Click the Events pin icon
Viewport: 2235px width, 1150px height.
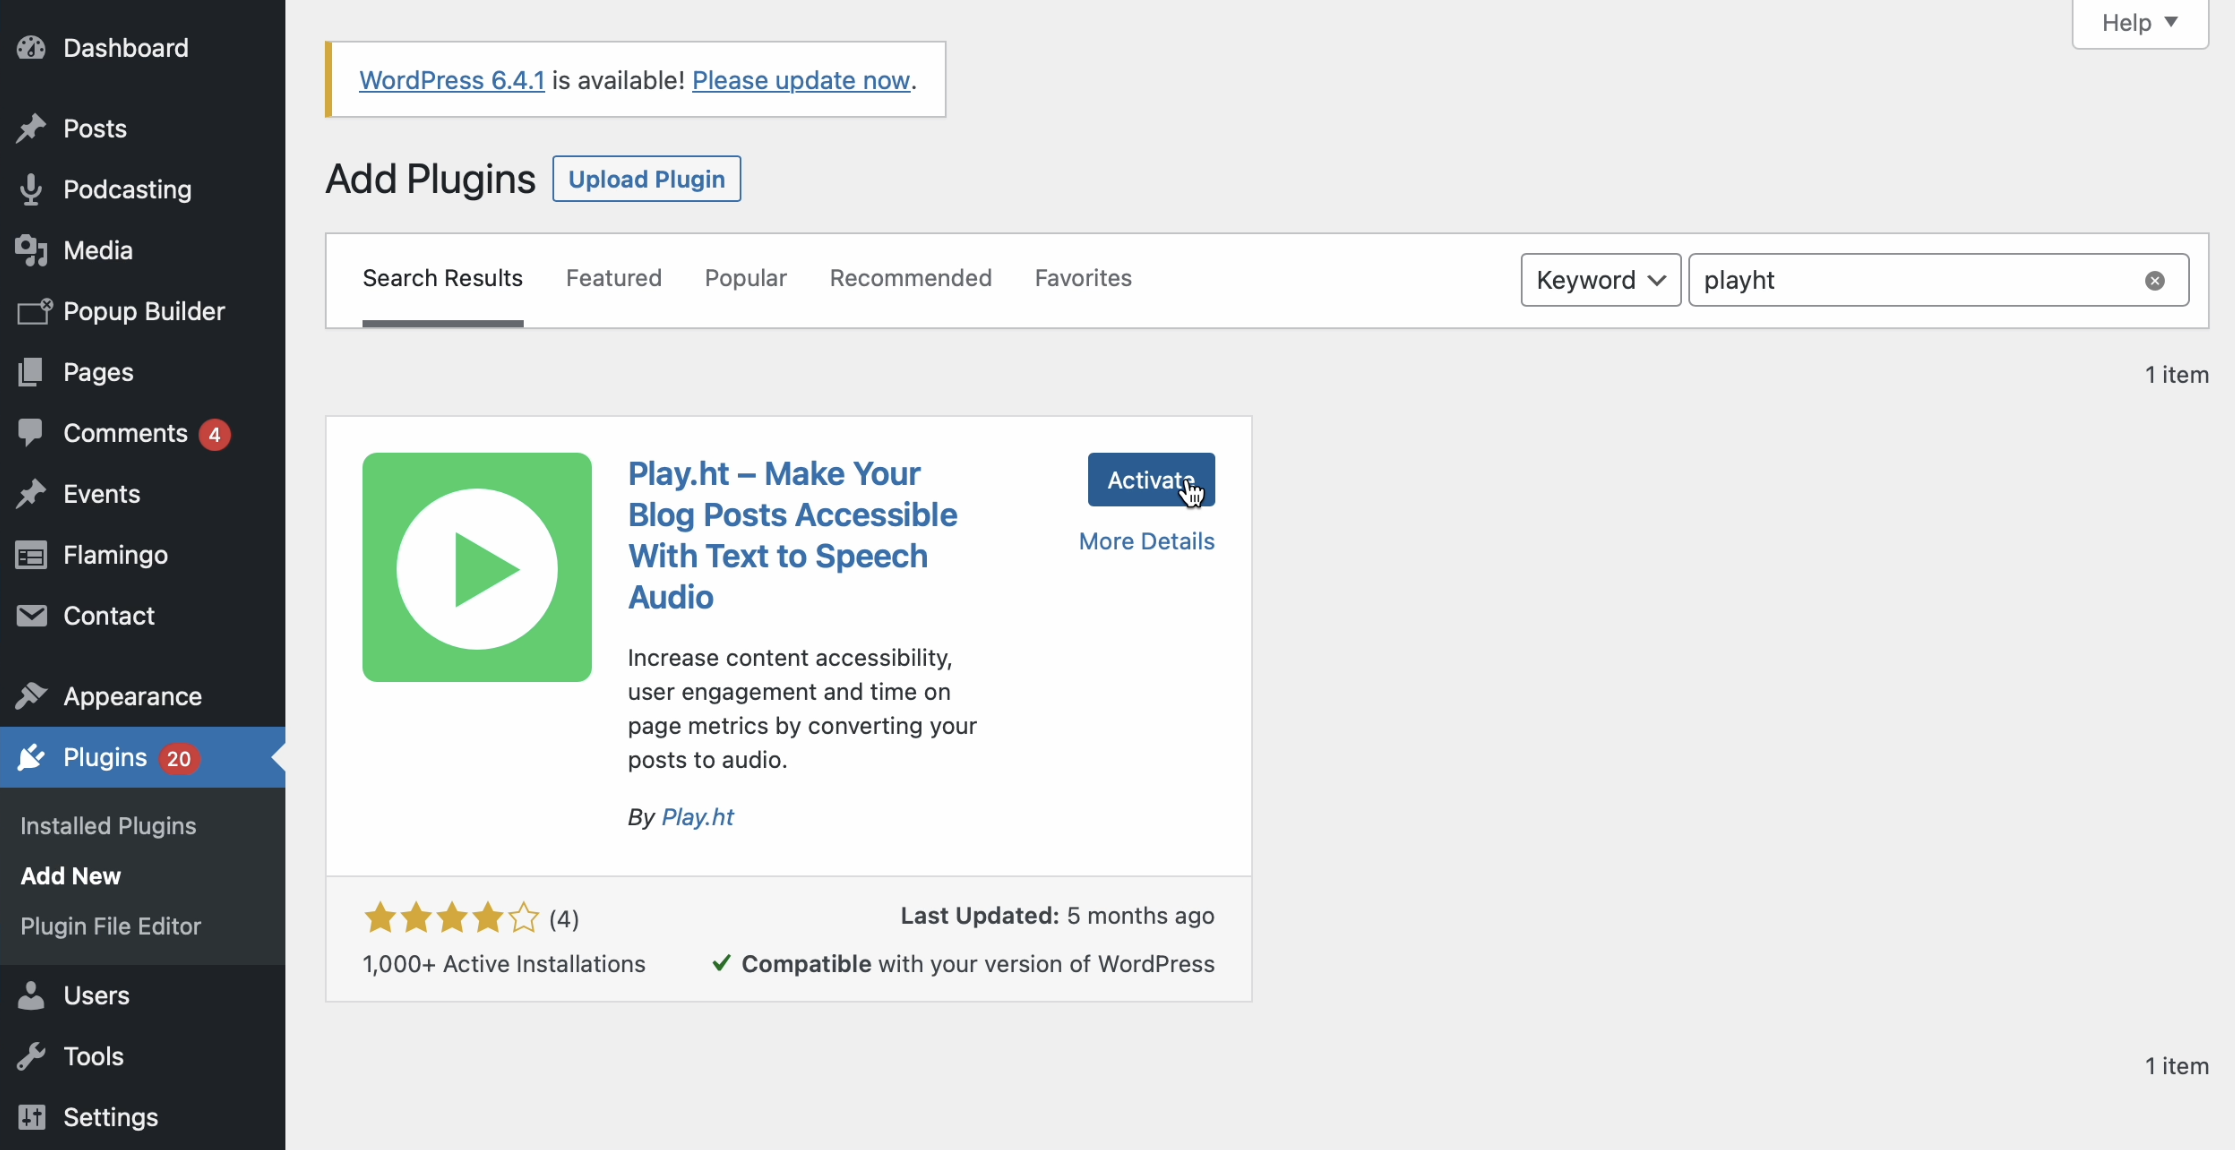[31, 494]
